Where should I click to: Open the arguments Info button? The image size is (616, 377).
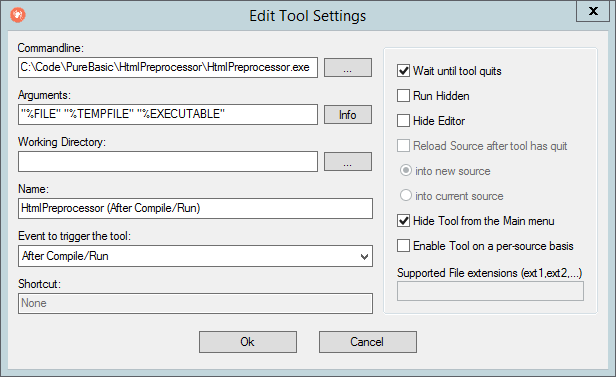(348, 115)
